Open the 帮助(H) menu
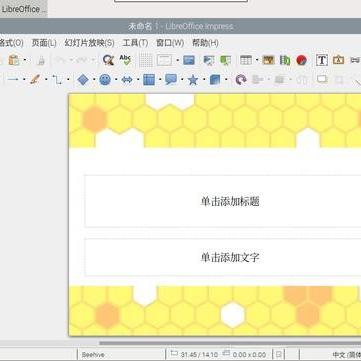The height and width of the screenshot is (361, 361). 205,43
